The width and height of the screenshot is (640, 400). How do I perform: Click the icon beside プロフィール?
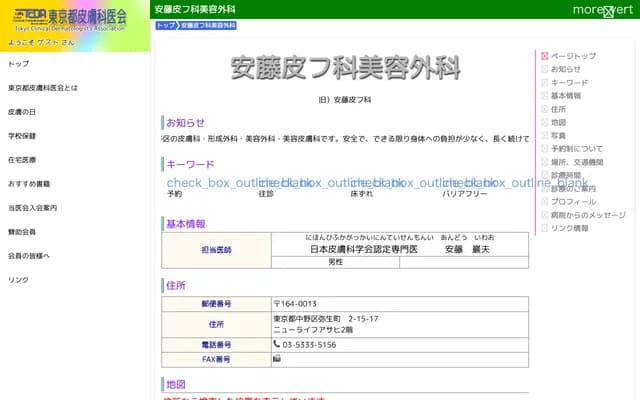coord(545,201)
